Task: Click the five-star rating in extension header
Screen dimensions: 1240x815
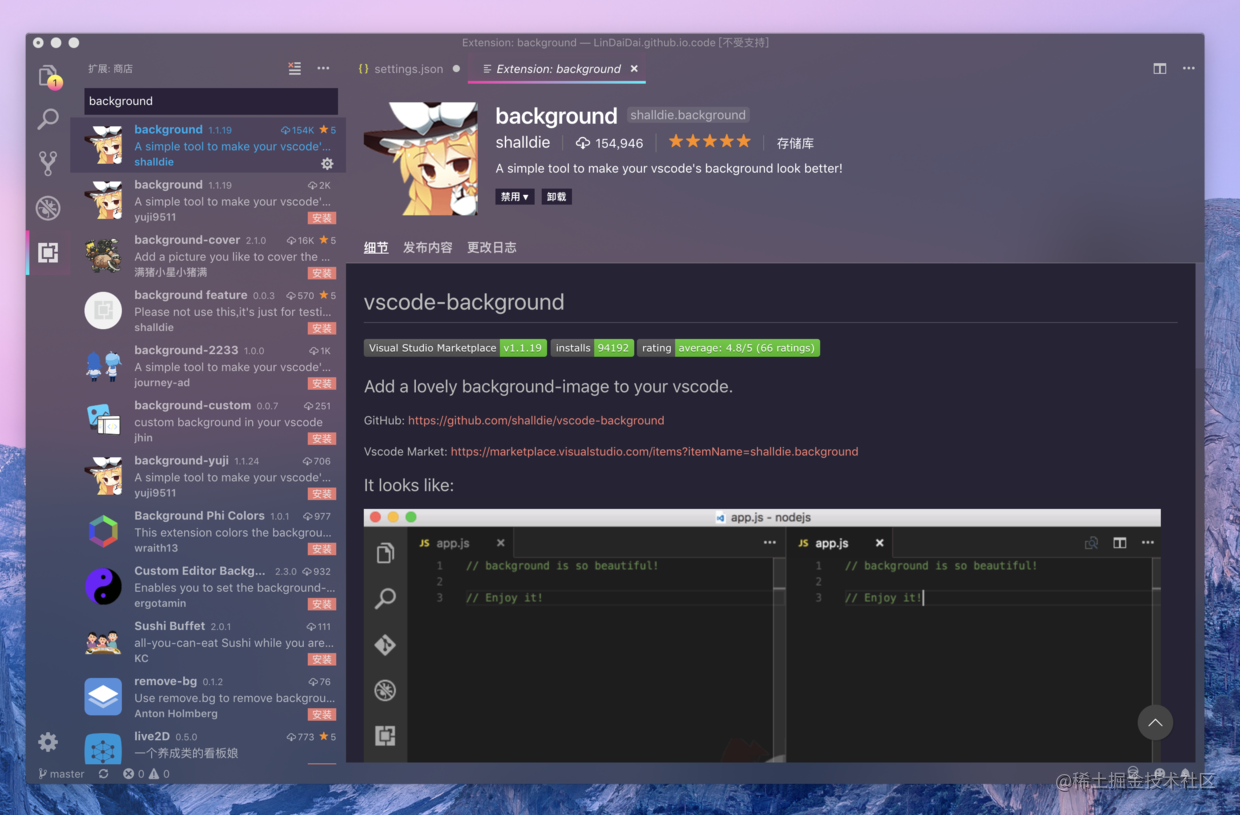Action: point(709,142)
